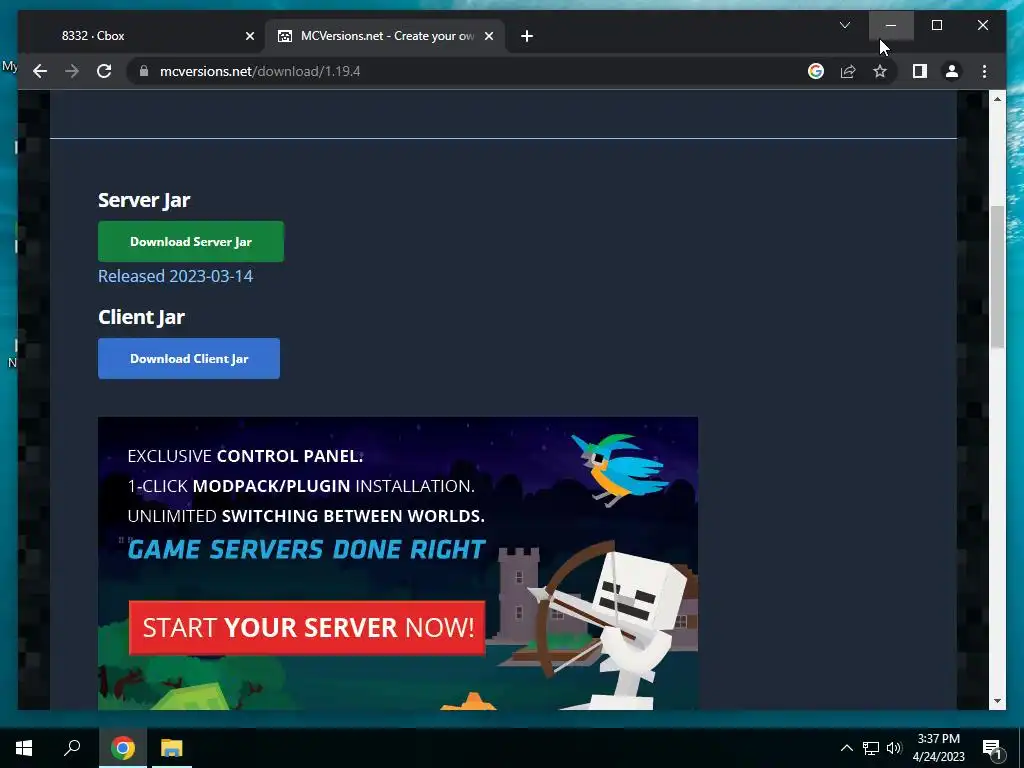Show hidden system tray icons
The image size is (1024, 768).
tap(846, 748)
